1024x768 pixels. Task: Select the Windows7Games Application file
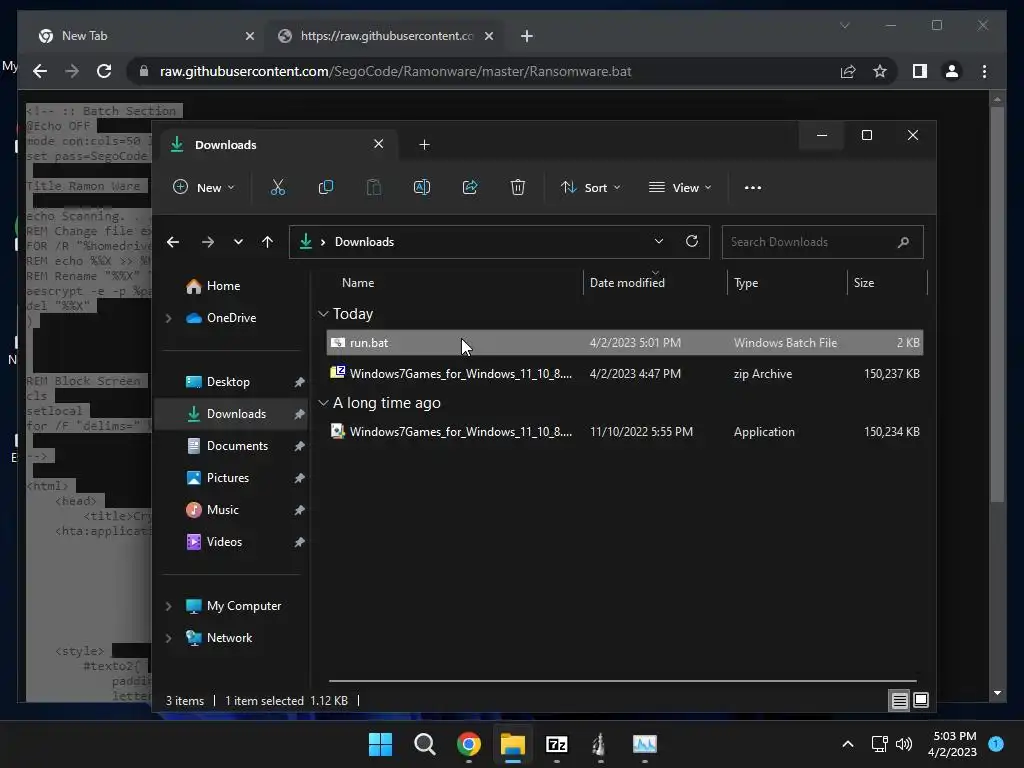[x=624, y=432]
